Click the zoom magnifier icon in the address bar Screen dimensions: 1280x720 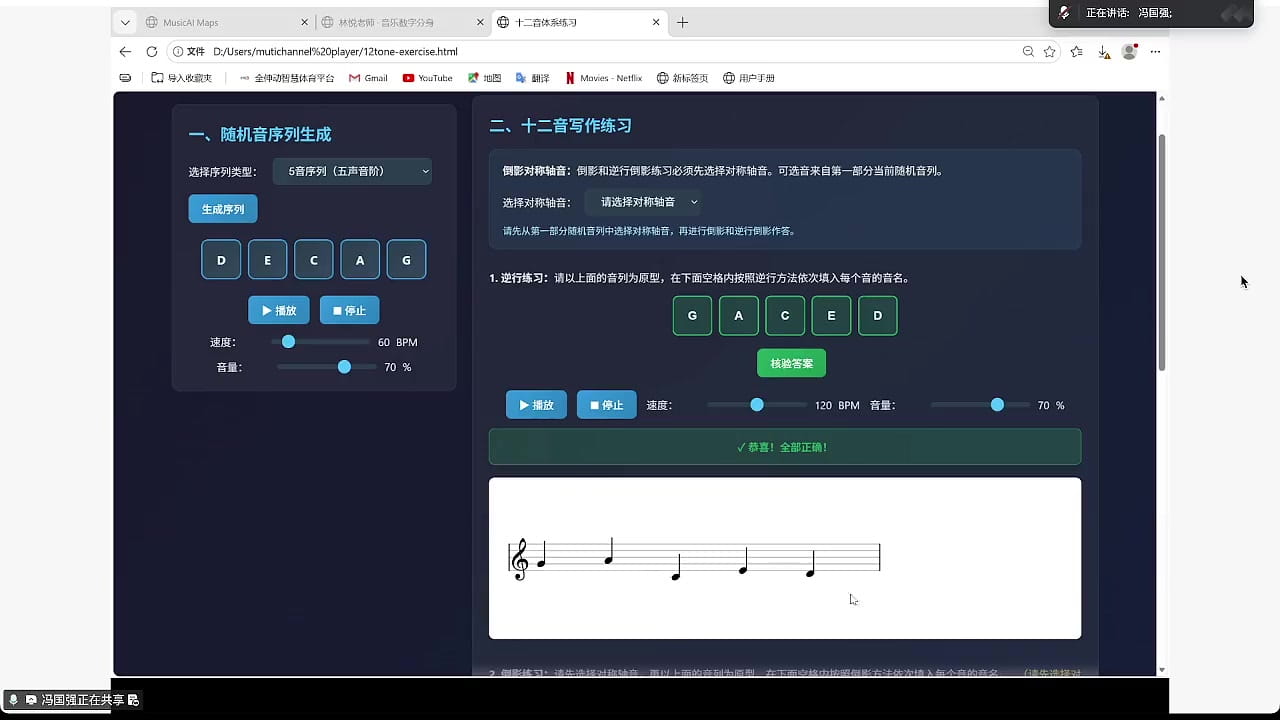point(1028,51)
